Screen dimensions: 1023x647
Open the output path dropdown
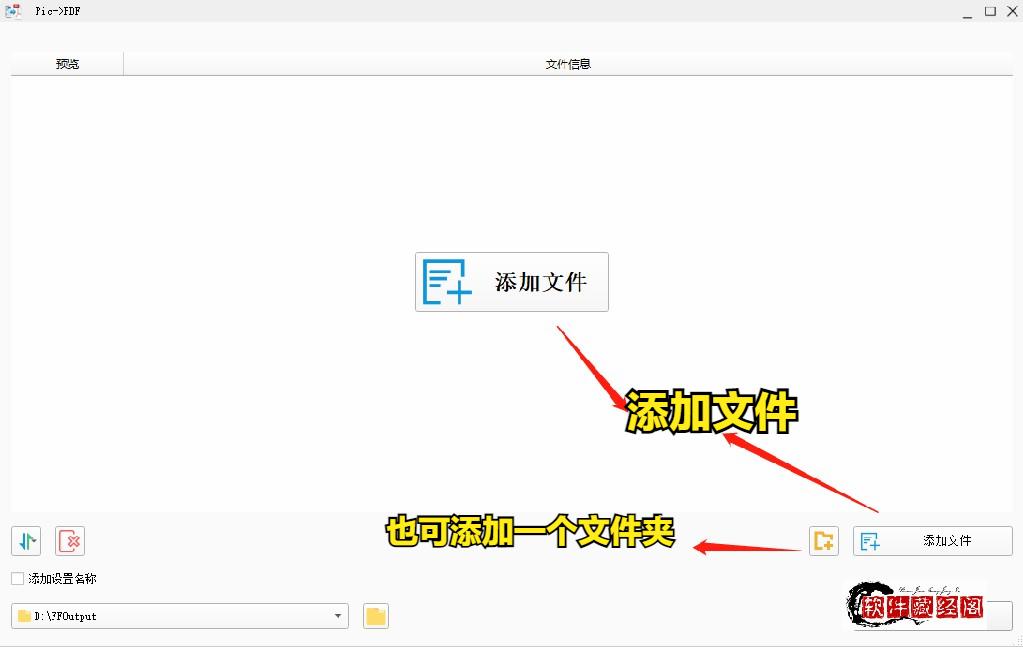337,616
